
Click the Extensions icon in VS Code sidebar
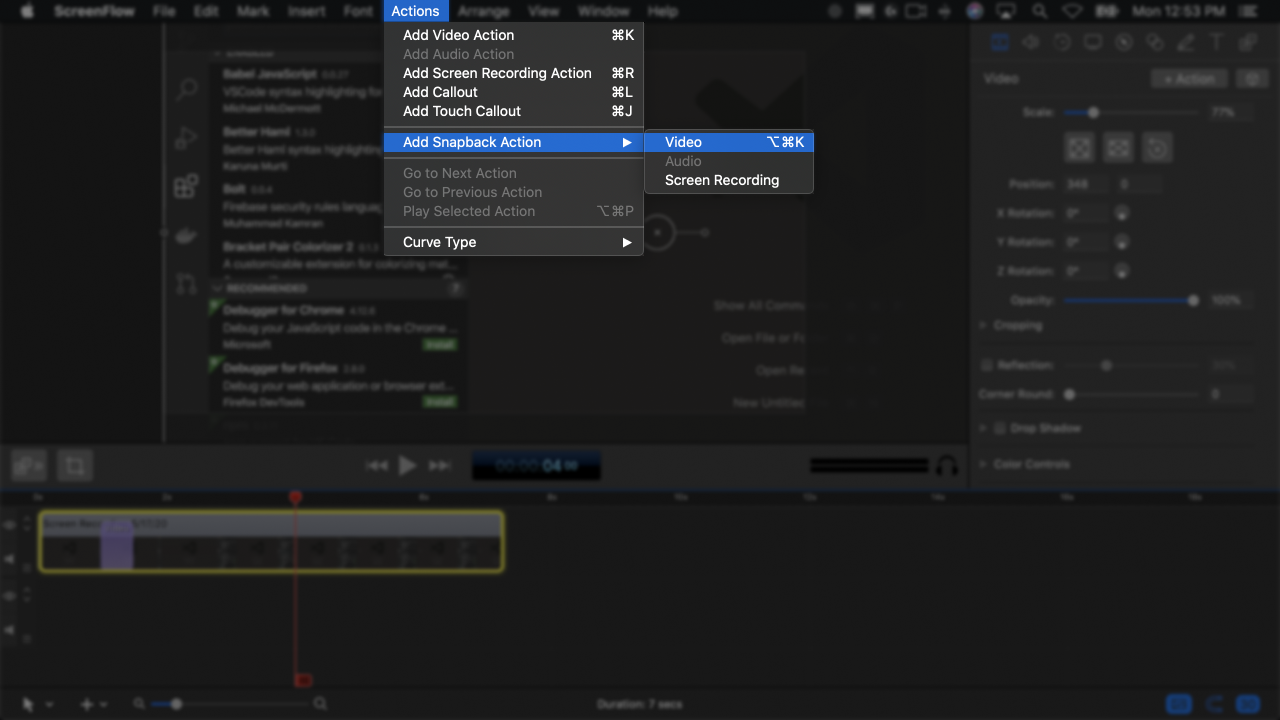(x=187, y=187)
